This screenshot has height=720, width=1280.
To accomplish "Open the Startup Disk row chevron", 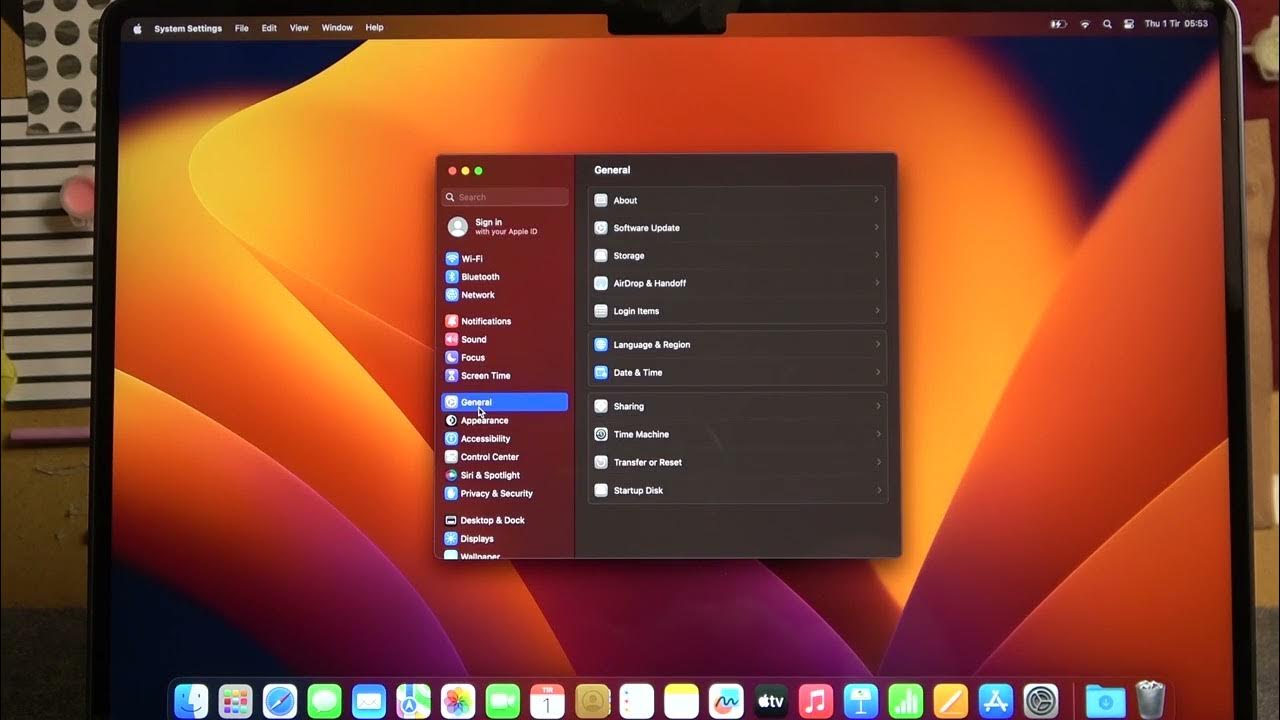I will tap(879, 490).
